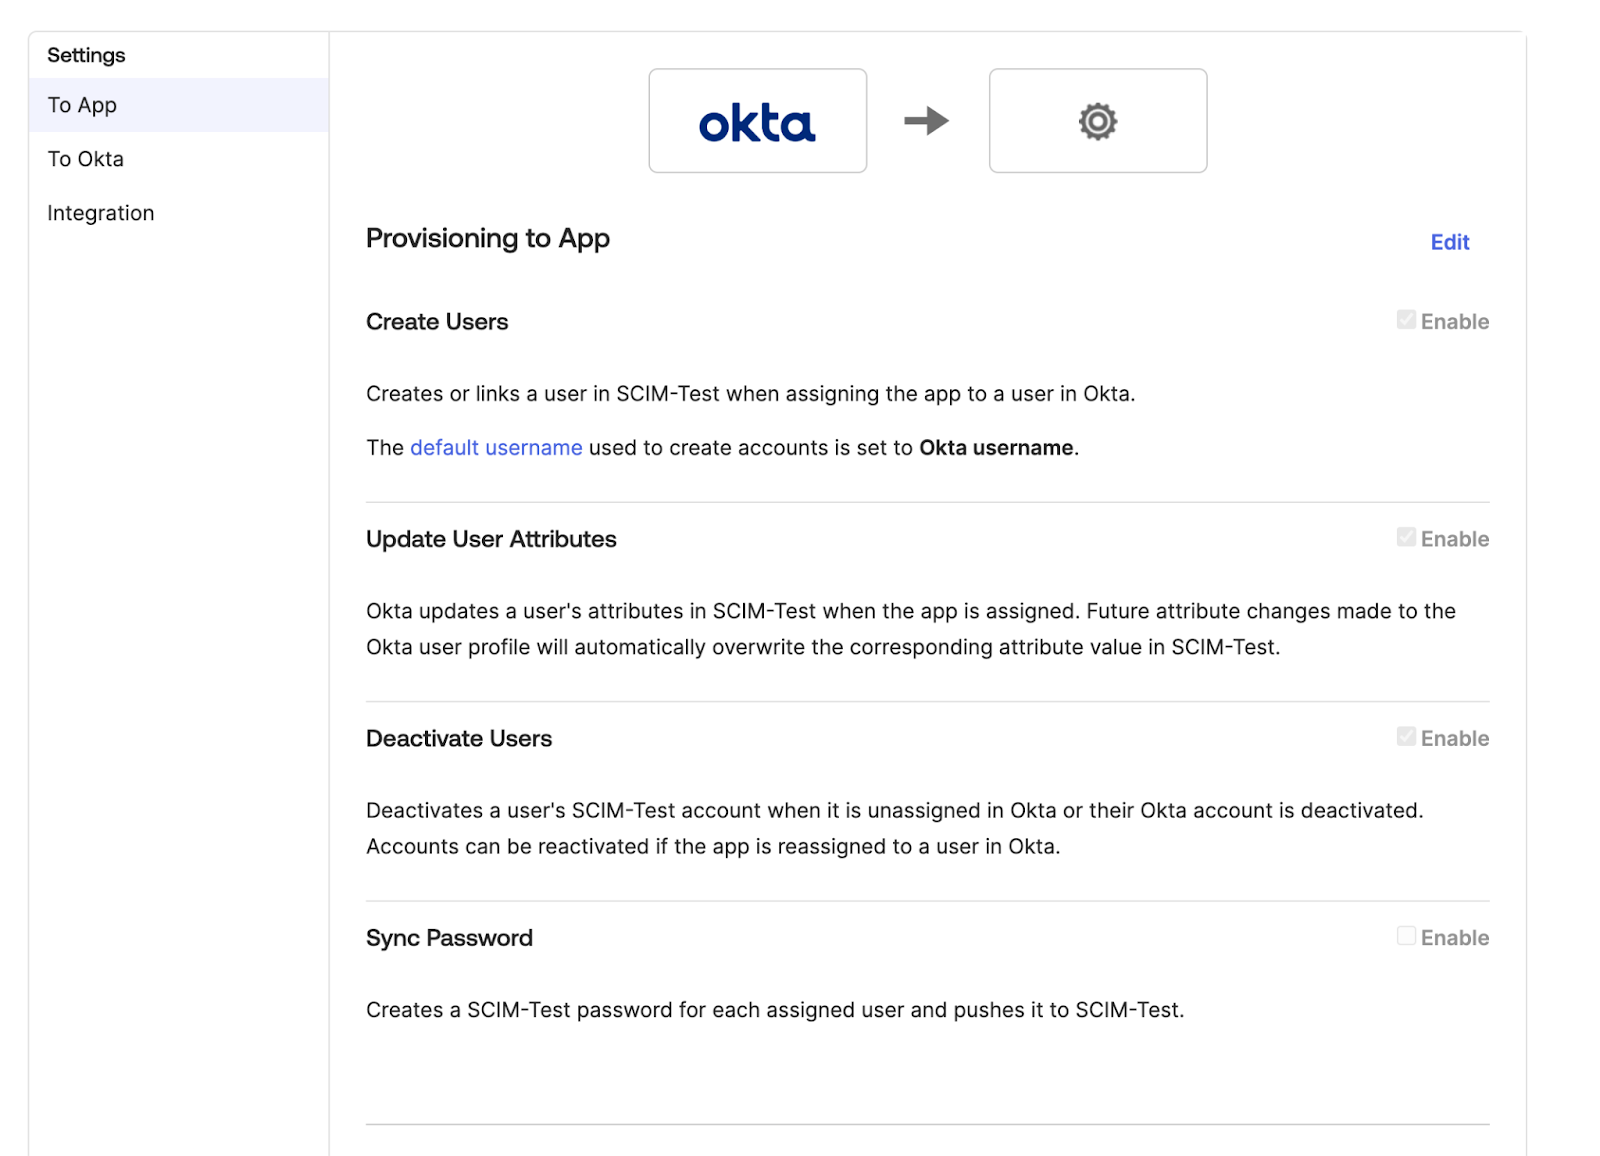Image resolution: width=1600 pixels, height=1156 pixels.
Task: Click the Provisioning to App heading
Action: point(487,238)
